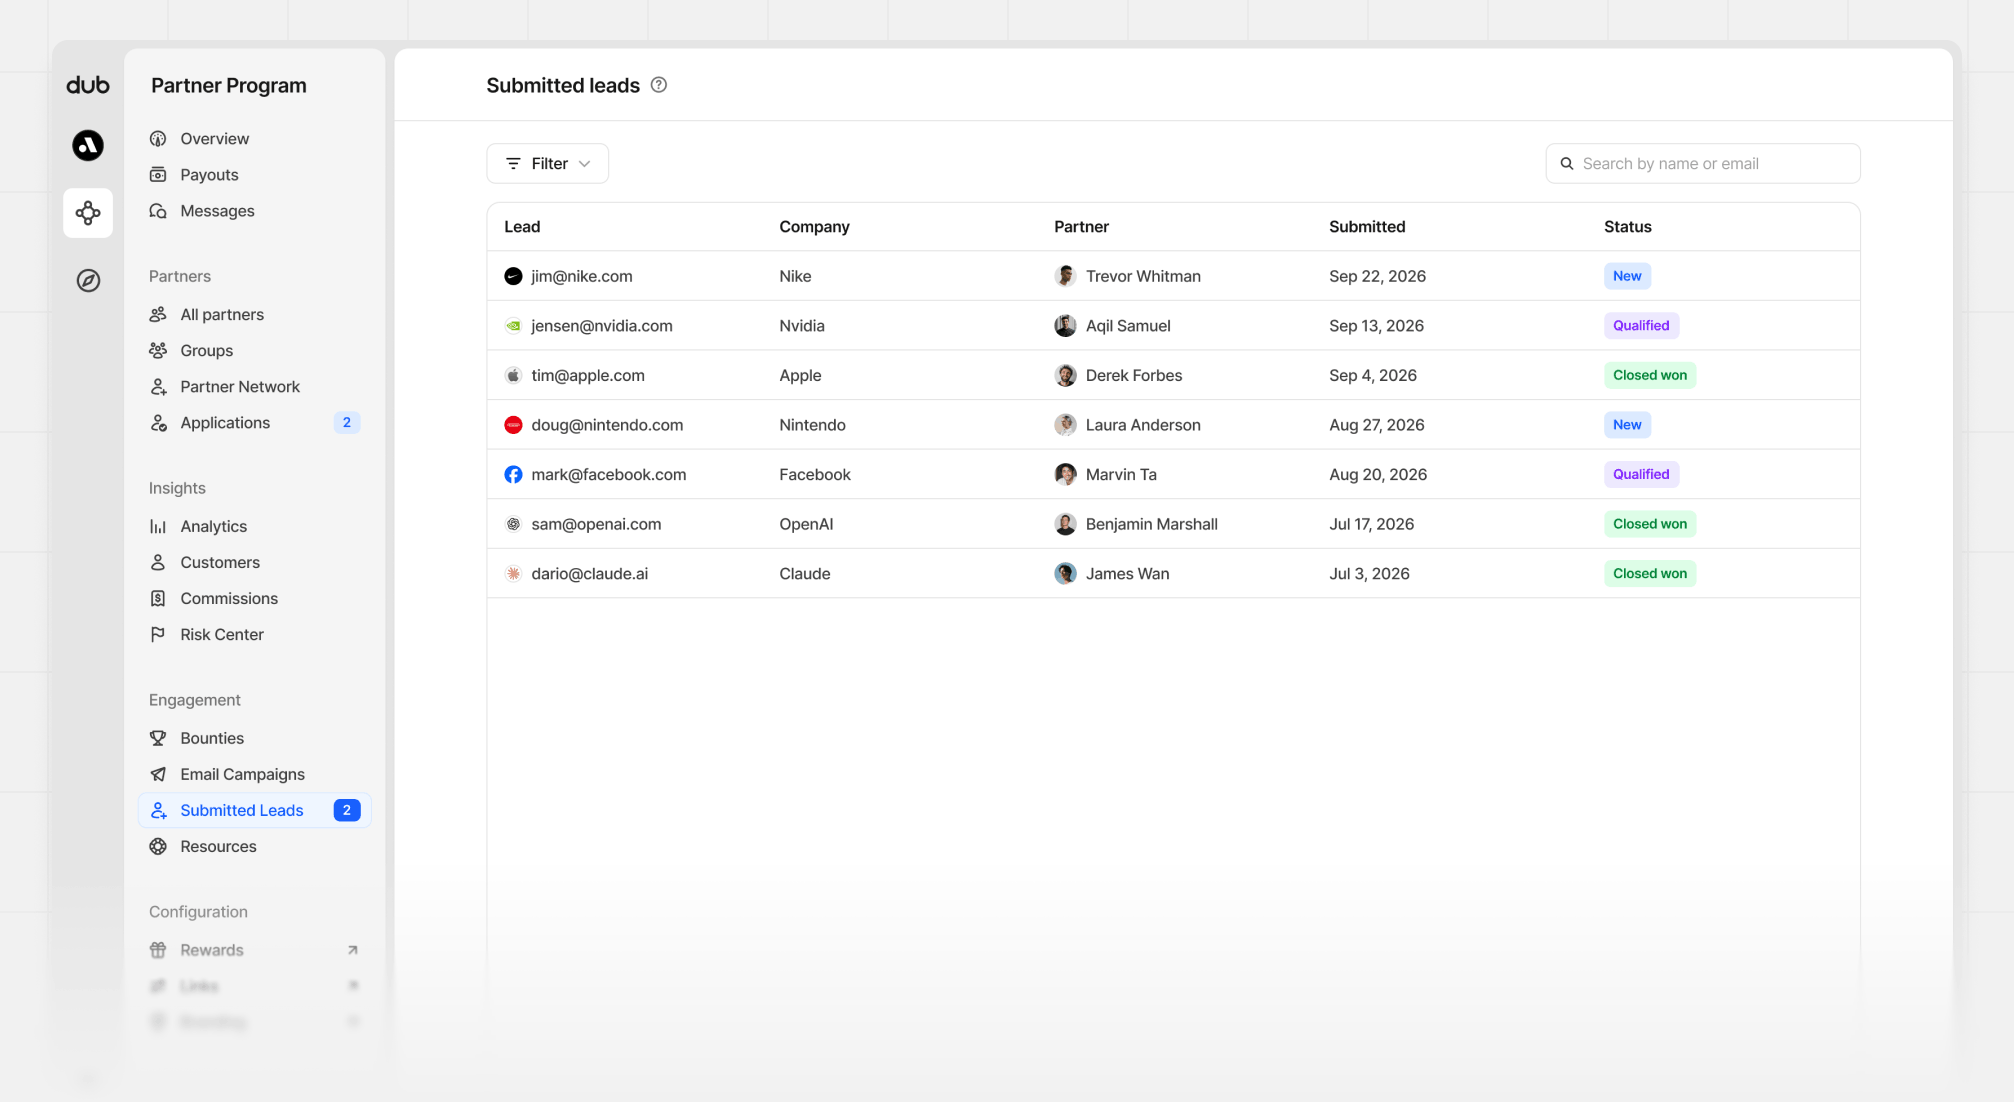Open Customers

point(255,563)
